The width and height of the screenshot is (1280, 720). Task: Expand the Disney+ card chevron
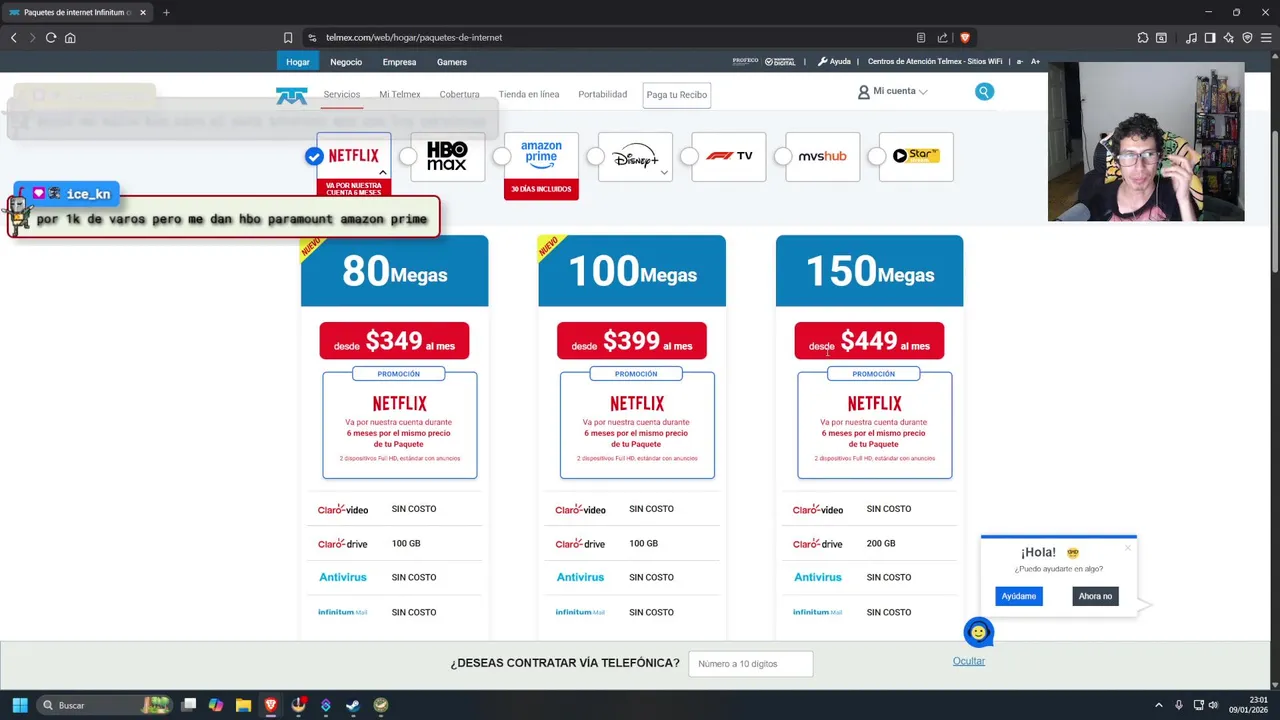[x=664, y=172]
